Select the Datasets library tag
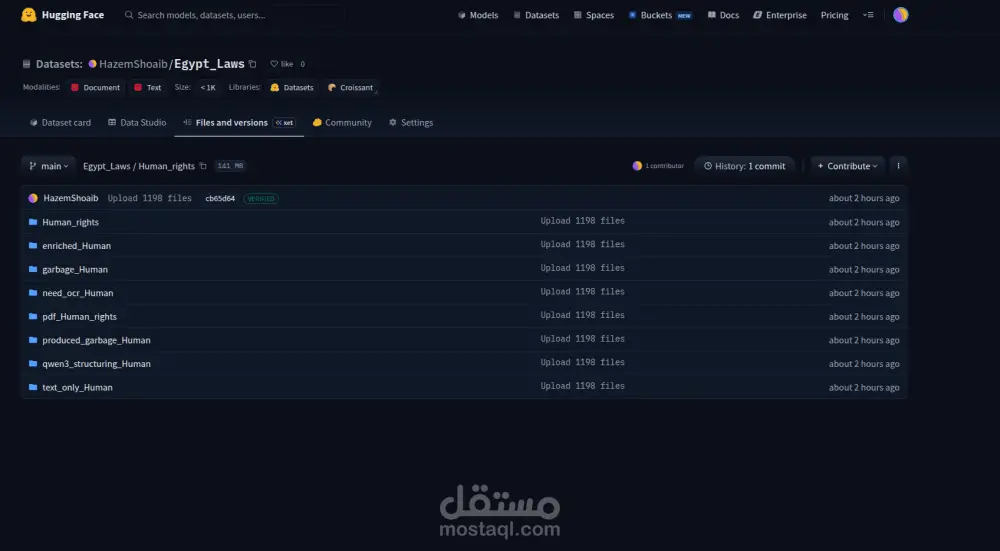The image size is (1000, 551). [x=291, y=87]
